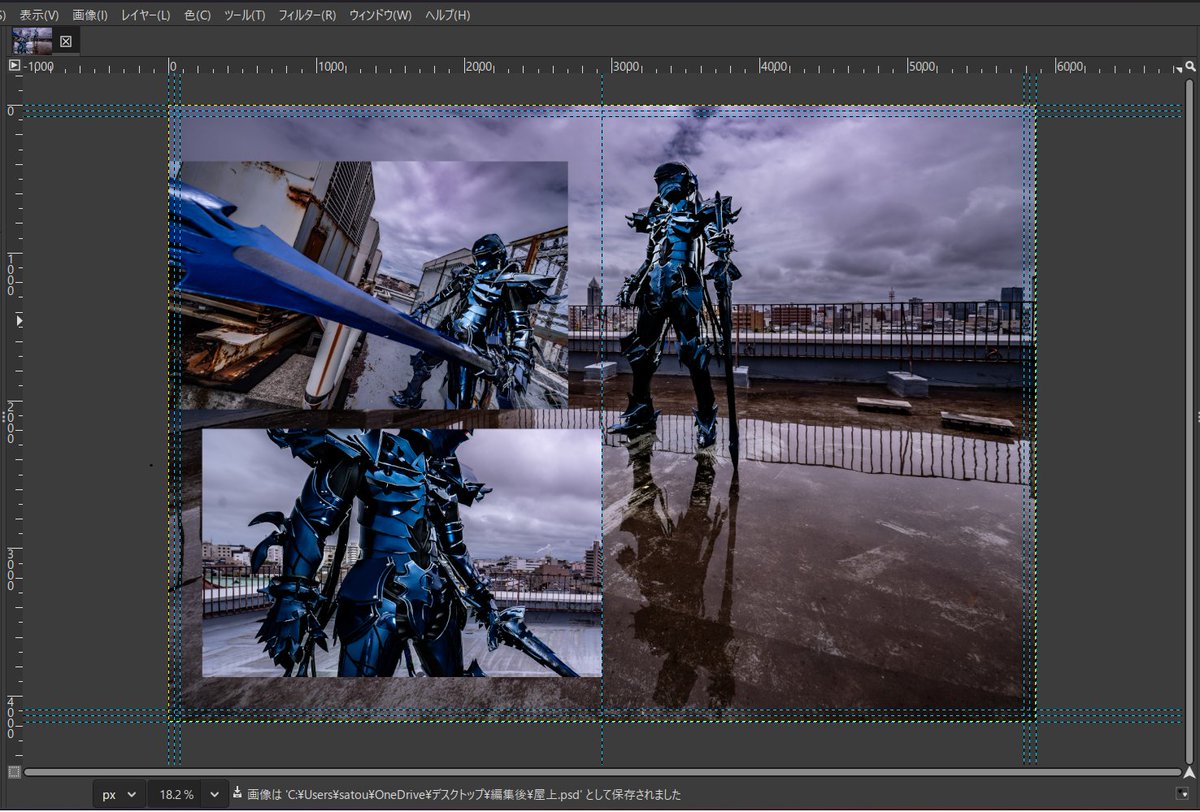
Task: Click the vertical scrollbar beside the canvas
Action: point(1191,420)
